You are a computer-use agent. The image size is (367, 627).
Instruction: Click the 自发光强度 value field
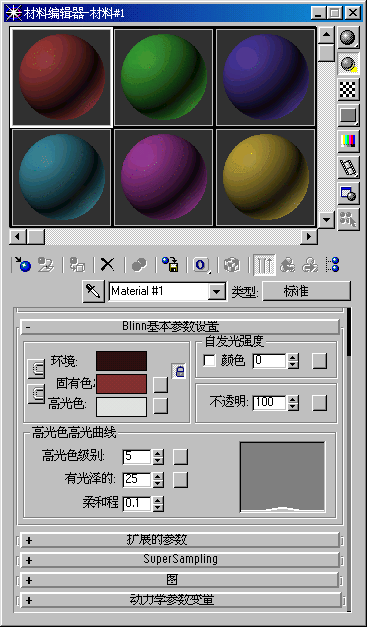(x=270, y=361)
